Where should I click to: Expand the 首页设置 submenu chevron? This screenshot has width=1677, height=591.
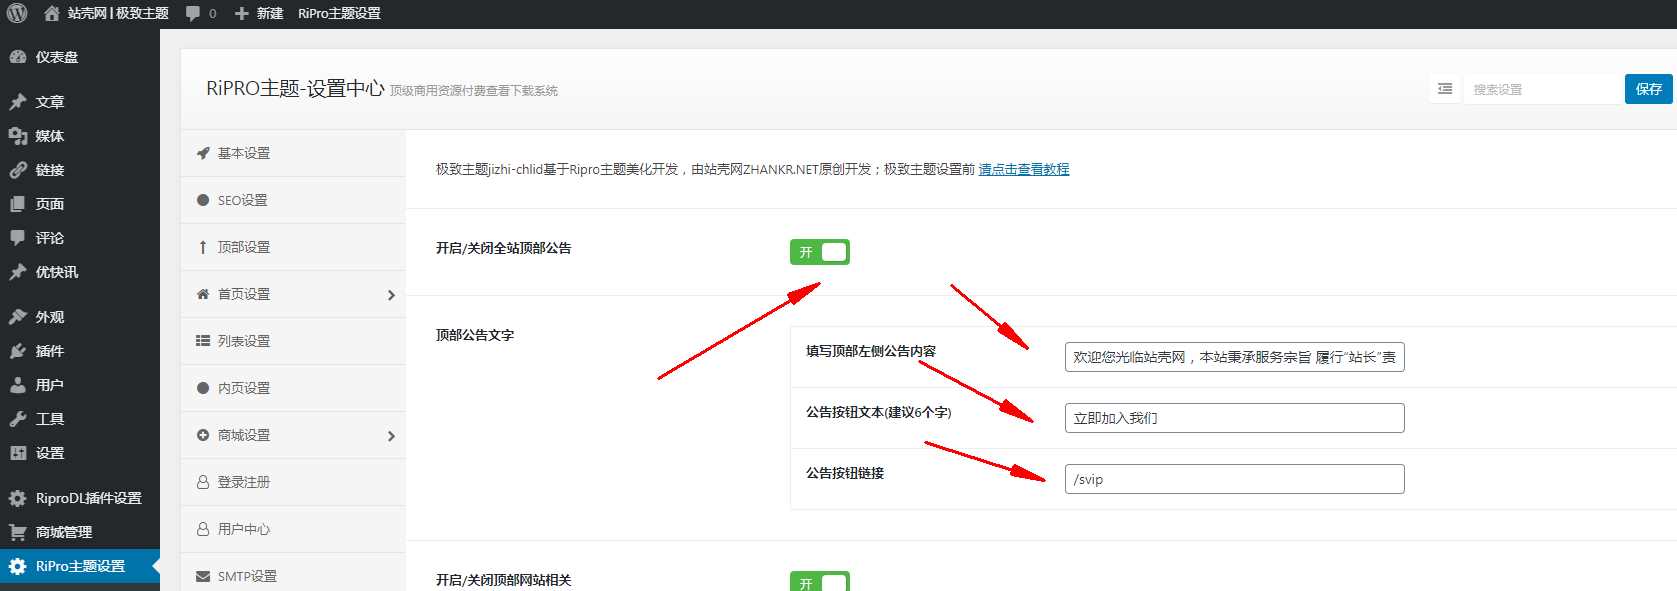[x=391, y=295]
